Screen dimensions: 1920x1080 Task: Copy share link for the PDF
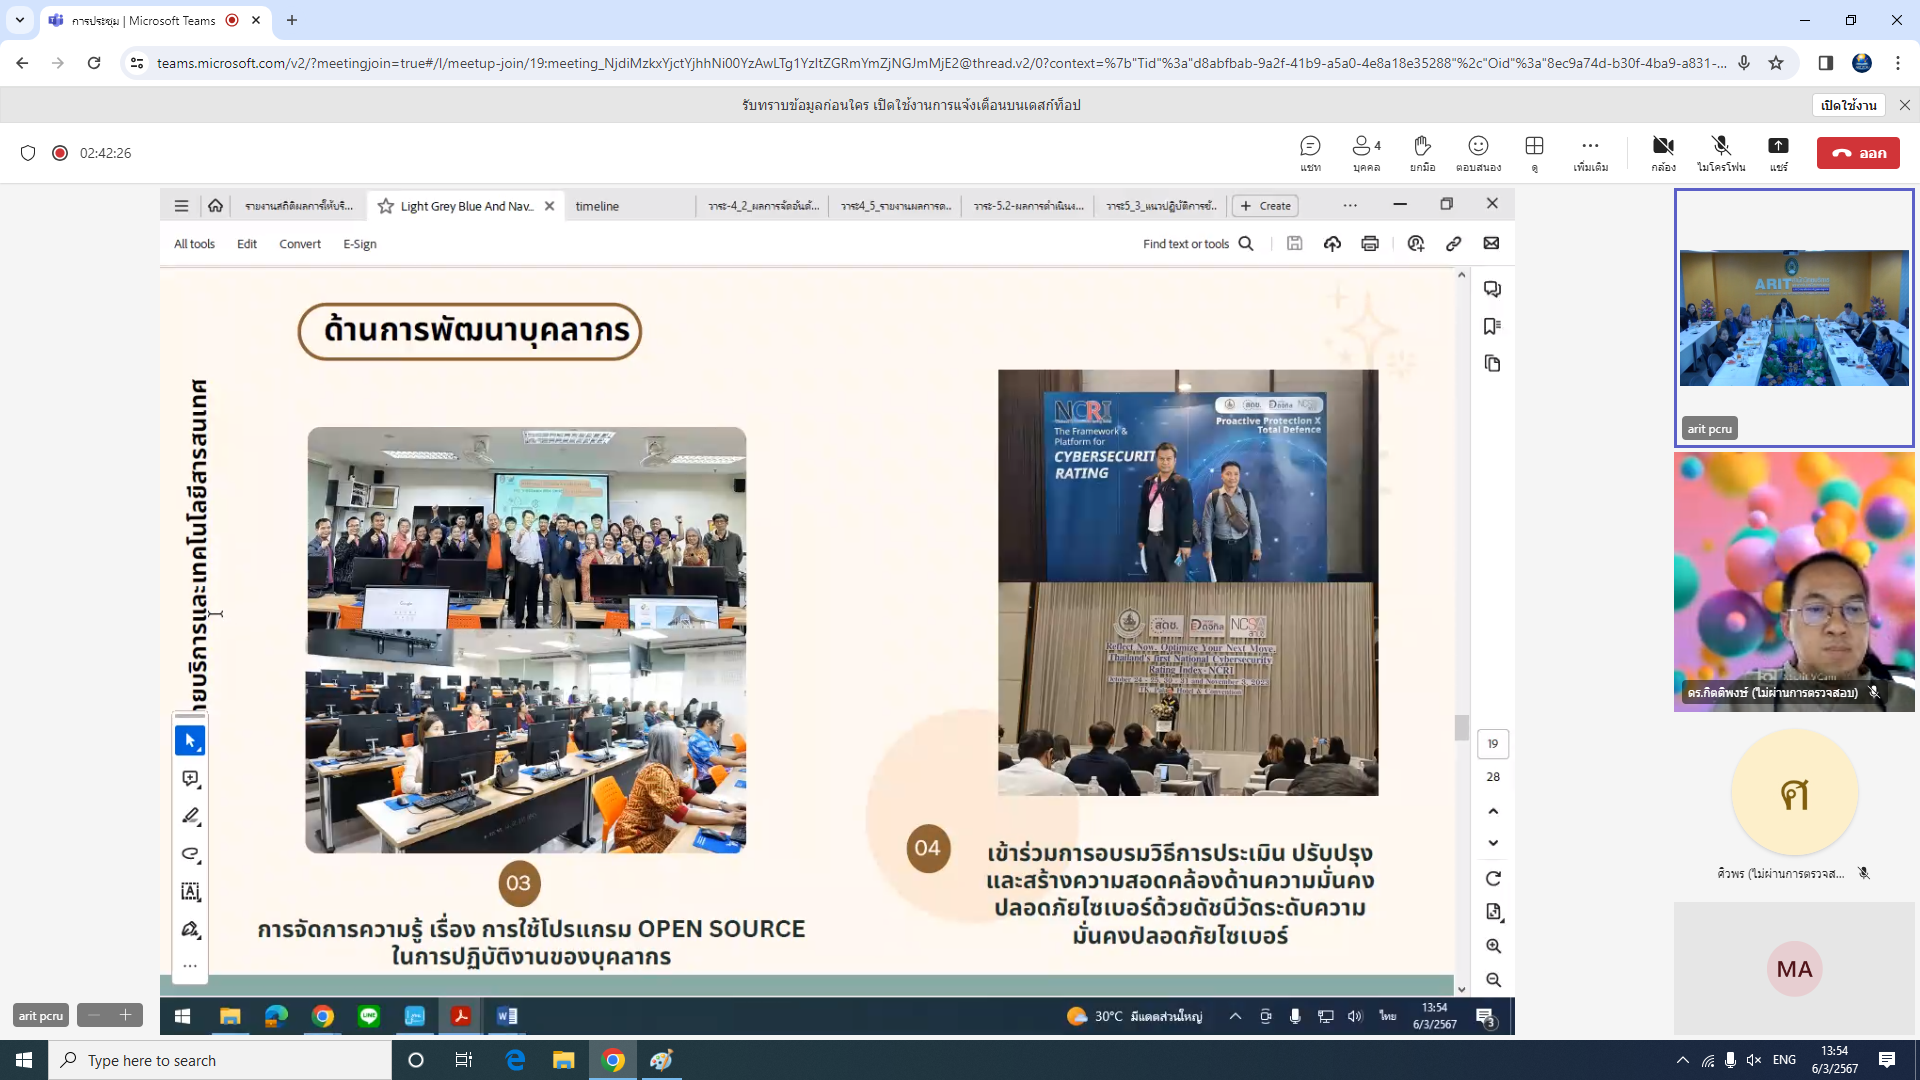1453,243
